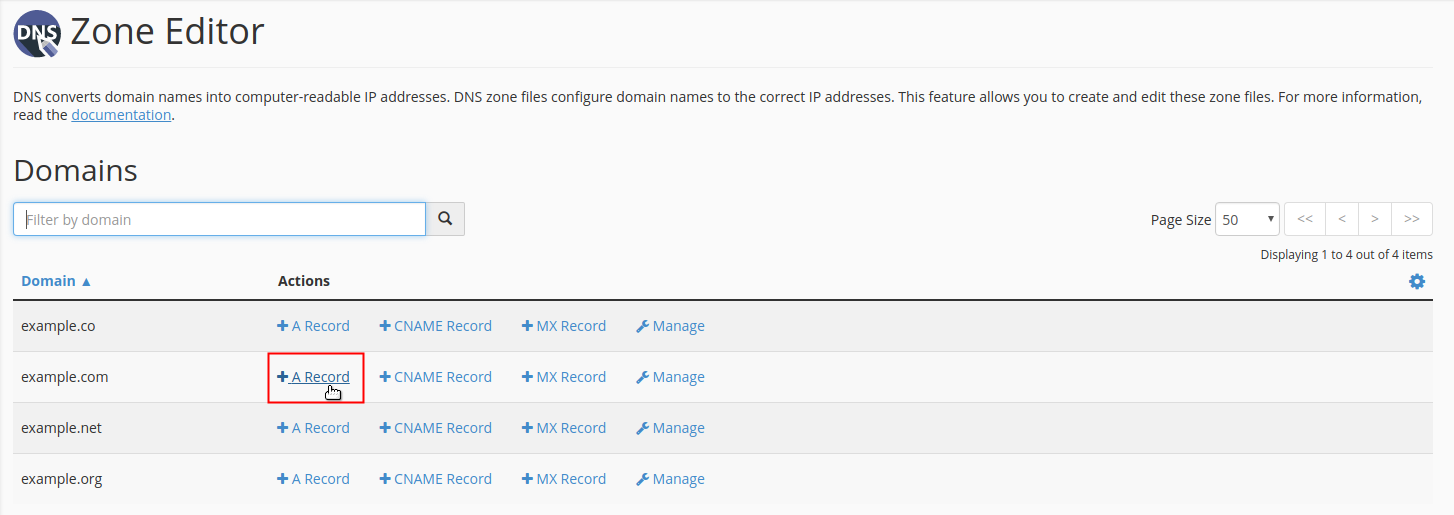Click the DNS Zone Editor logo icon
1454x515 pixels.
click(x=37, y=33)
